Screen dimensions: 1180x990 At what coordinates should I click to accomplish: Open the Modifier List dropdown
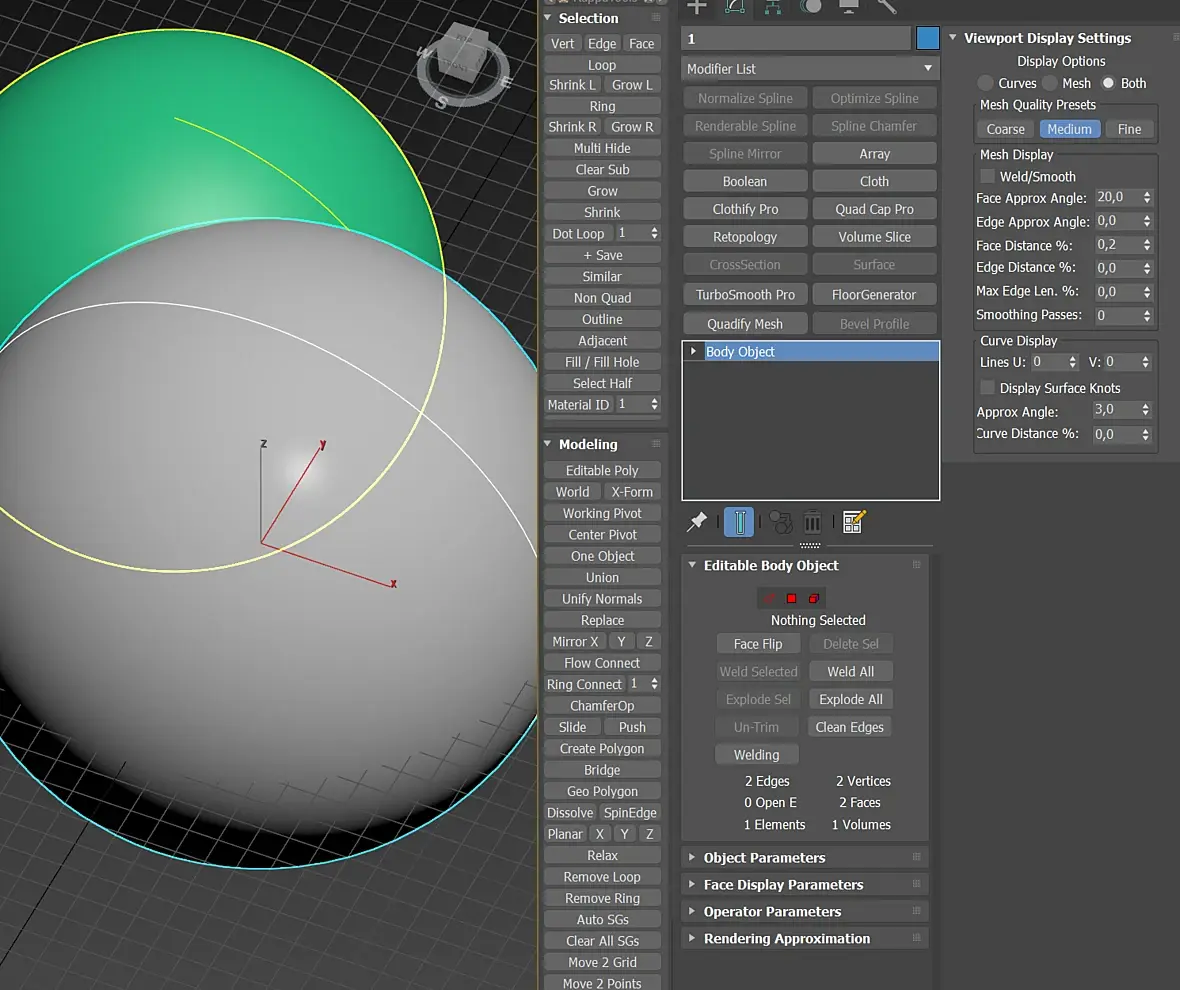(810, 68)
